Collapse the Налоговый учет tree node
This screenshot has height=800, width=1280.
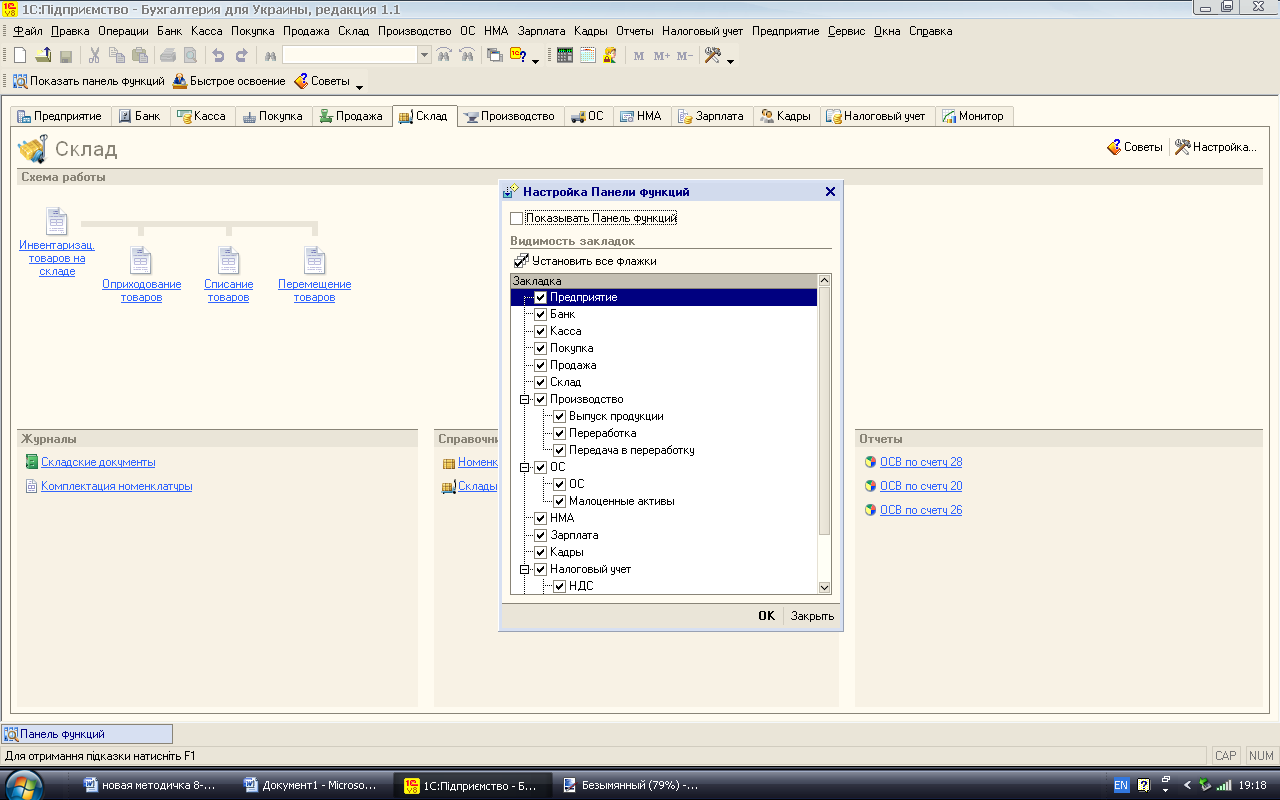pos(524,569)
